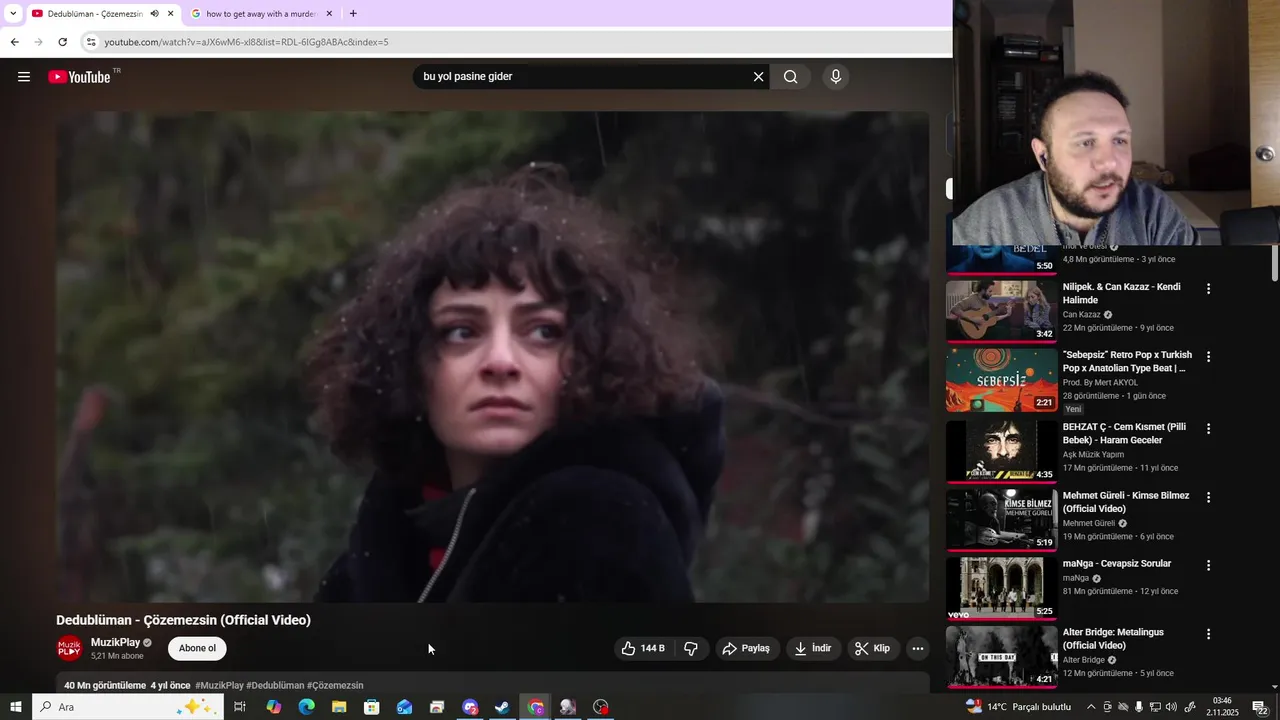This screenshot has height=720, width=1280.
Task: Mute the tab via speaker icon
Action: click(x=154, y=14)
